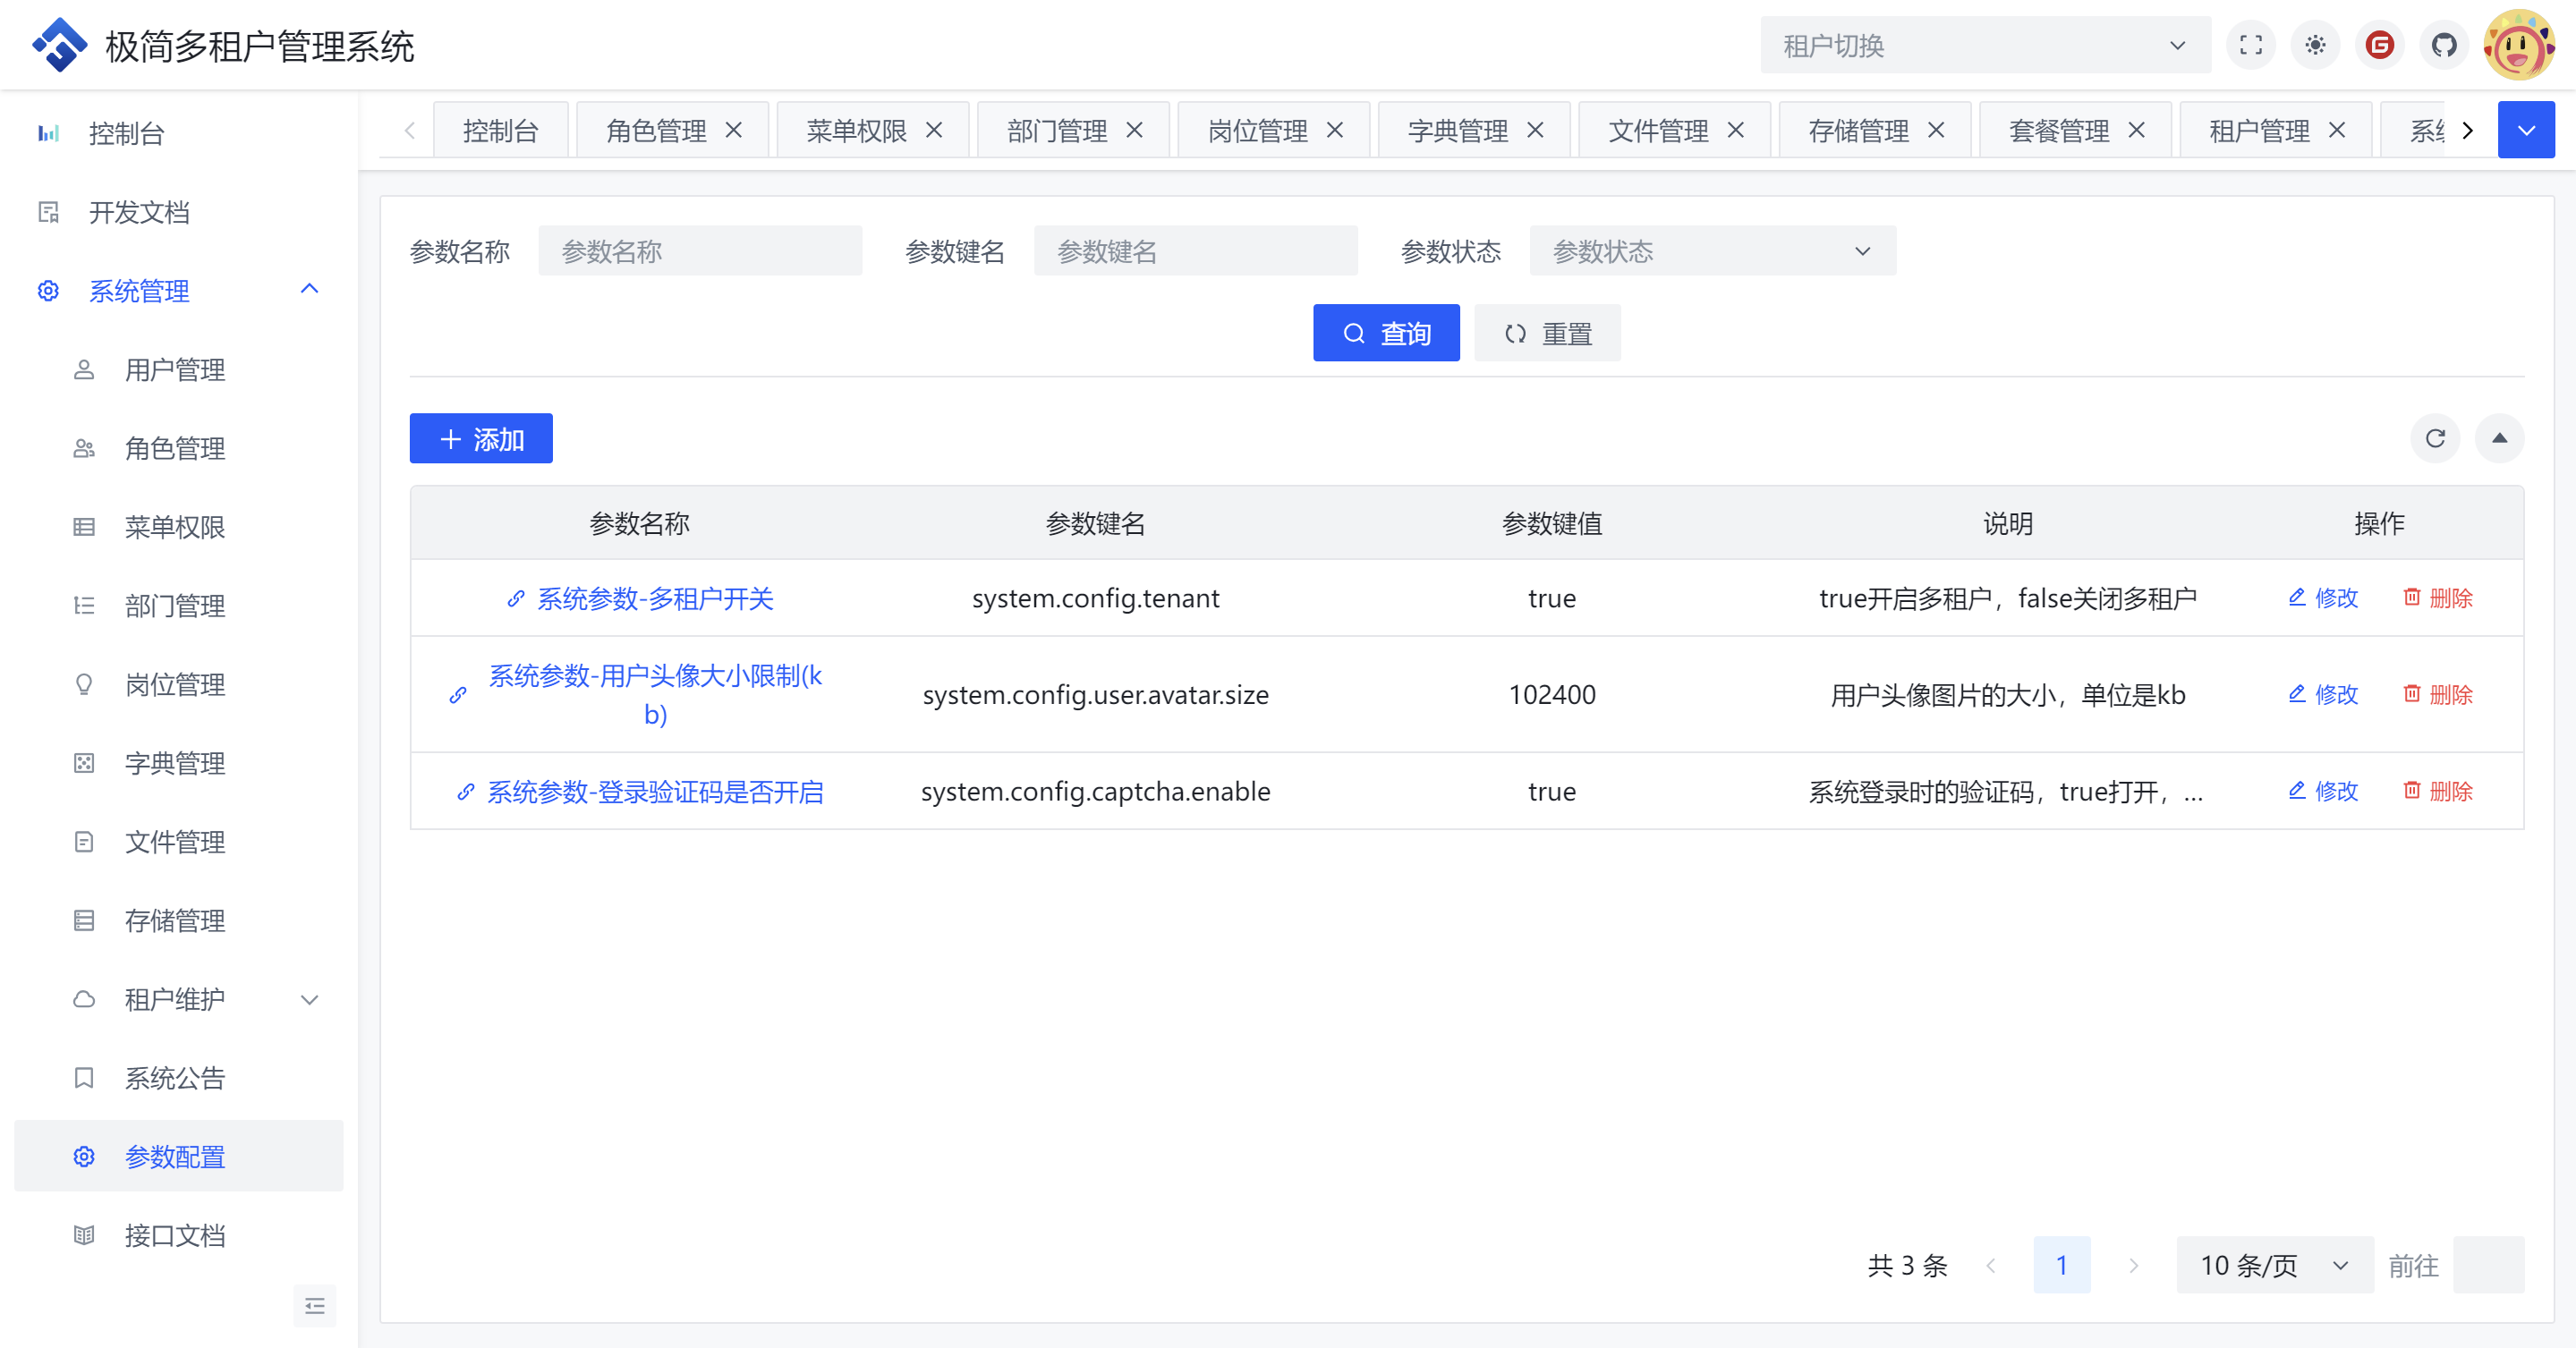Expand the 参数状态 select box
Screen dimensions: 2576x1348
coord(1711,251)
